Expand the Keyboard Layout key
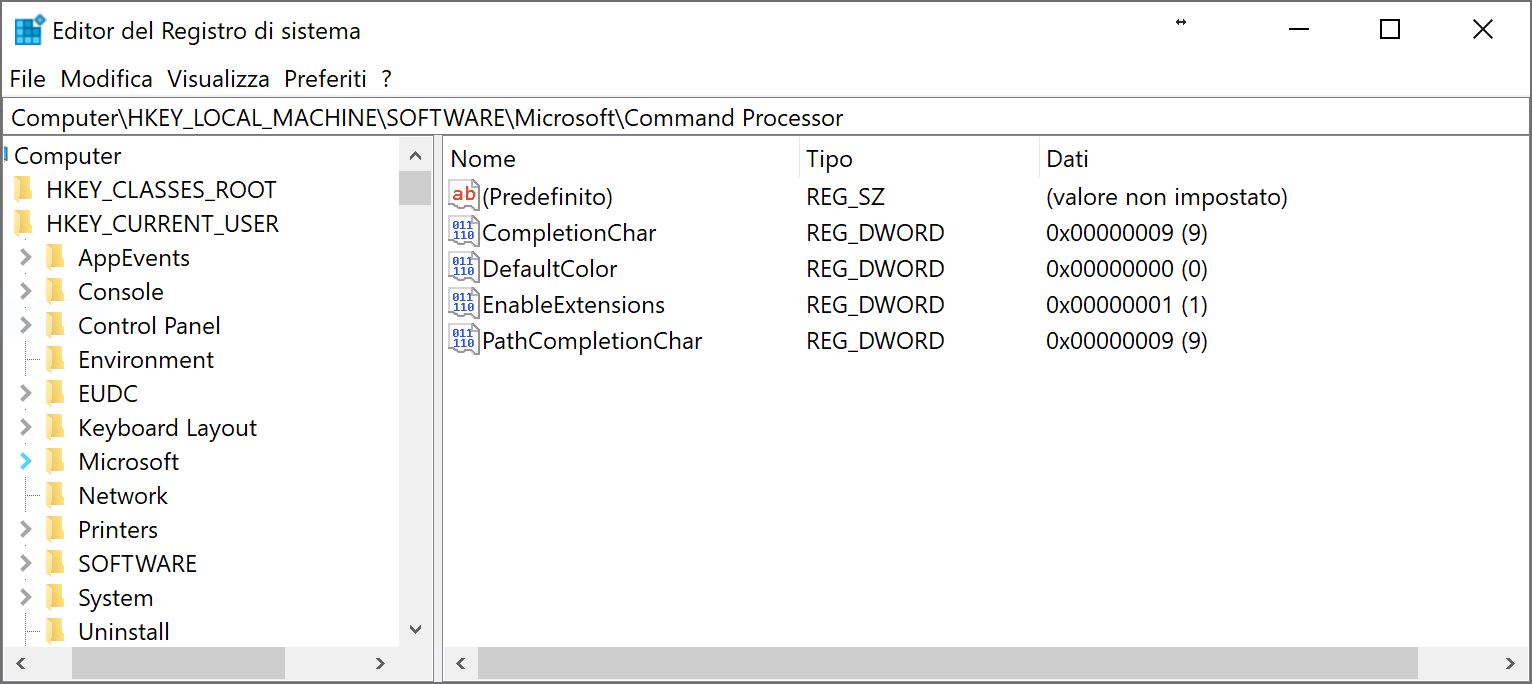The width and height of the screenshot is (1532, 684). pyautogui.click(x=26, y=428)
